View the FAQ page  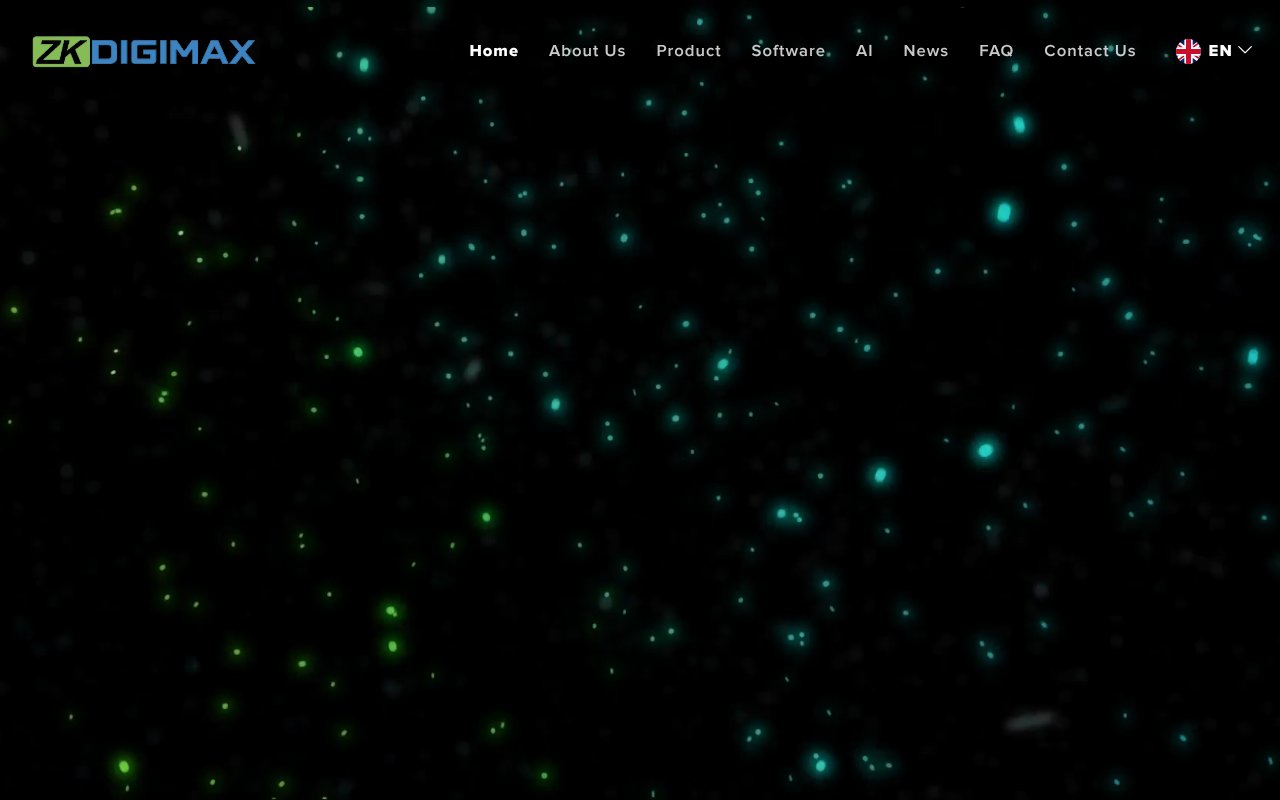996,51
